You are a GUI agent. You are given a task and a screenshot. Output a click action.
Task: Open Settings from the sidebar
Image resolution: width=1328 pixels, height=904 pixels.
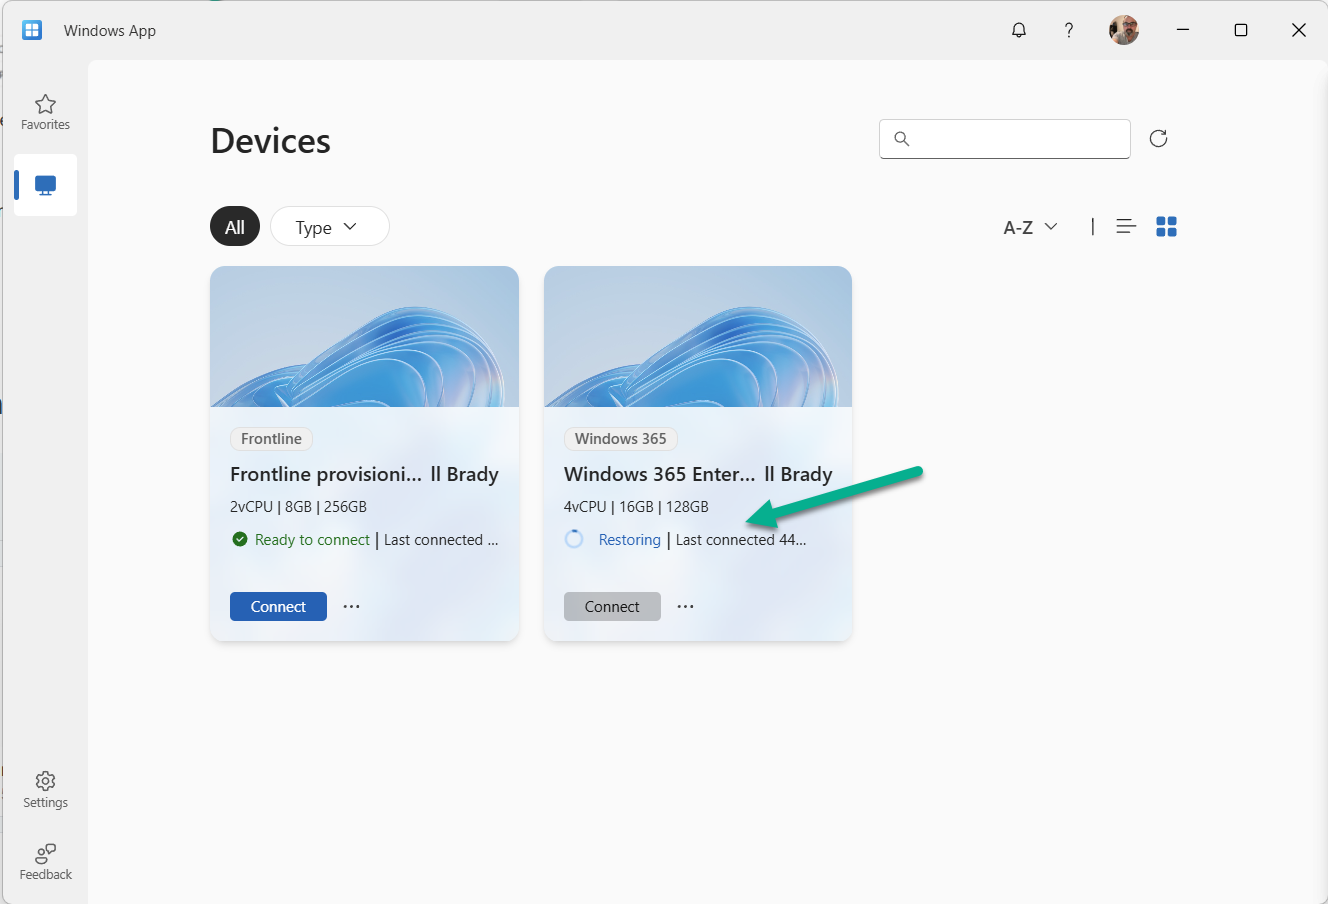tap(45, 789)
